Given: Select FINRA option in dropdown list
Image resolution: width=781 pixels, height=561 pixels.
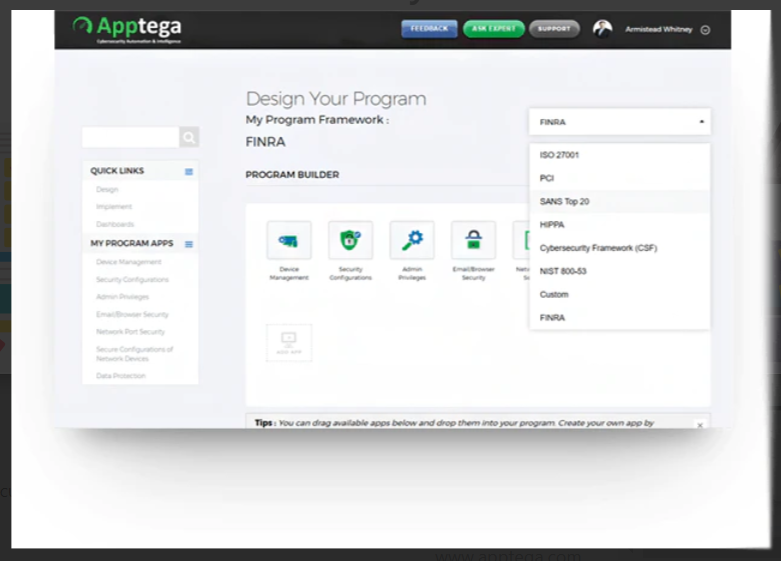Looking at the screenshot, I should pyautogui.click(x=620, y=317).
